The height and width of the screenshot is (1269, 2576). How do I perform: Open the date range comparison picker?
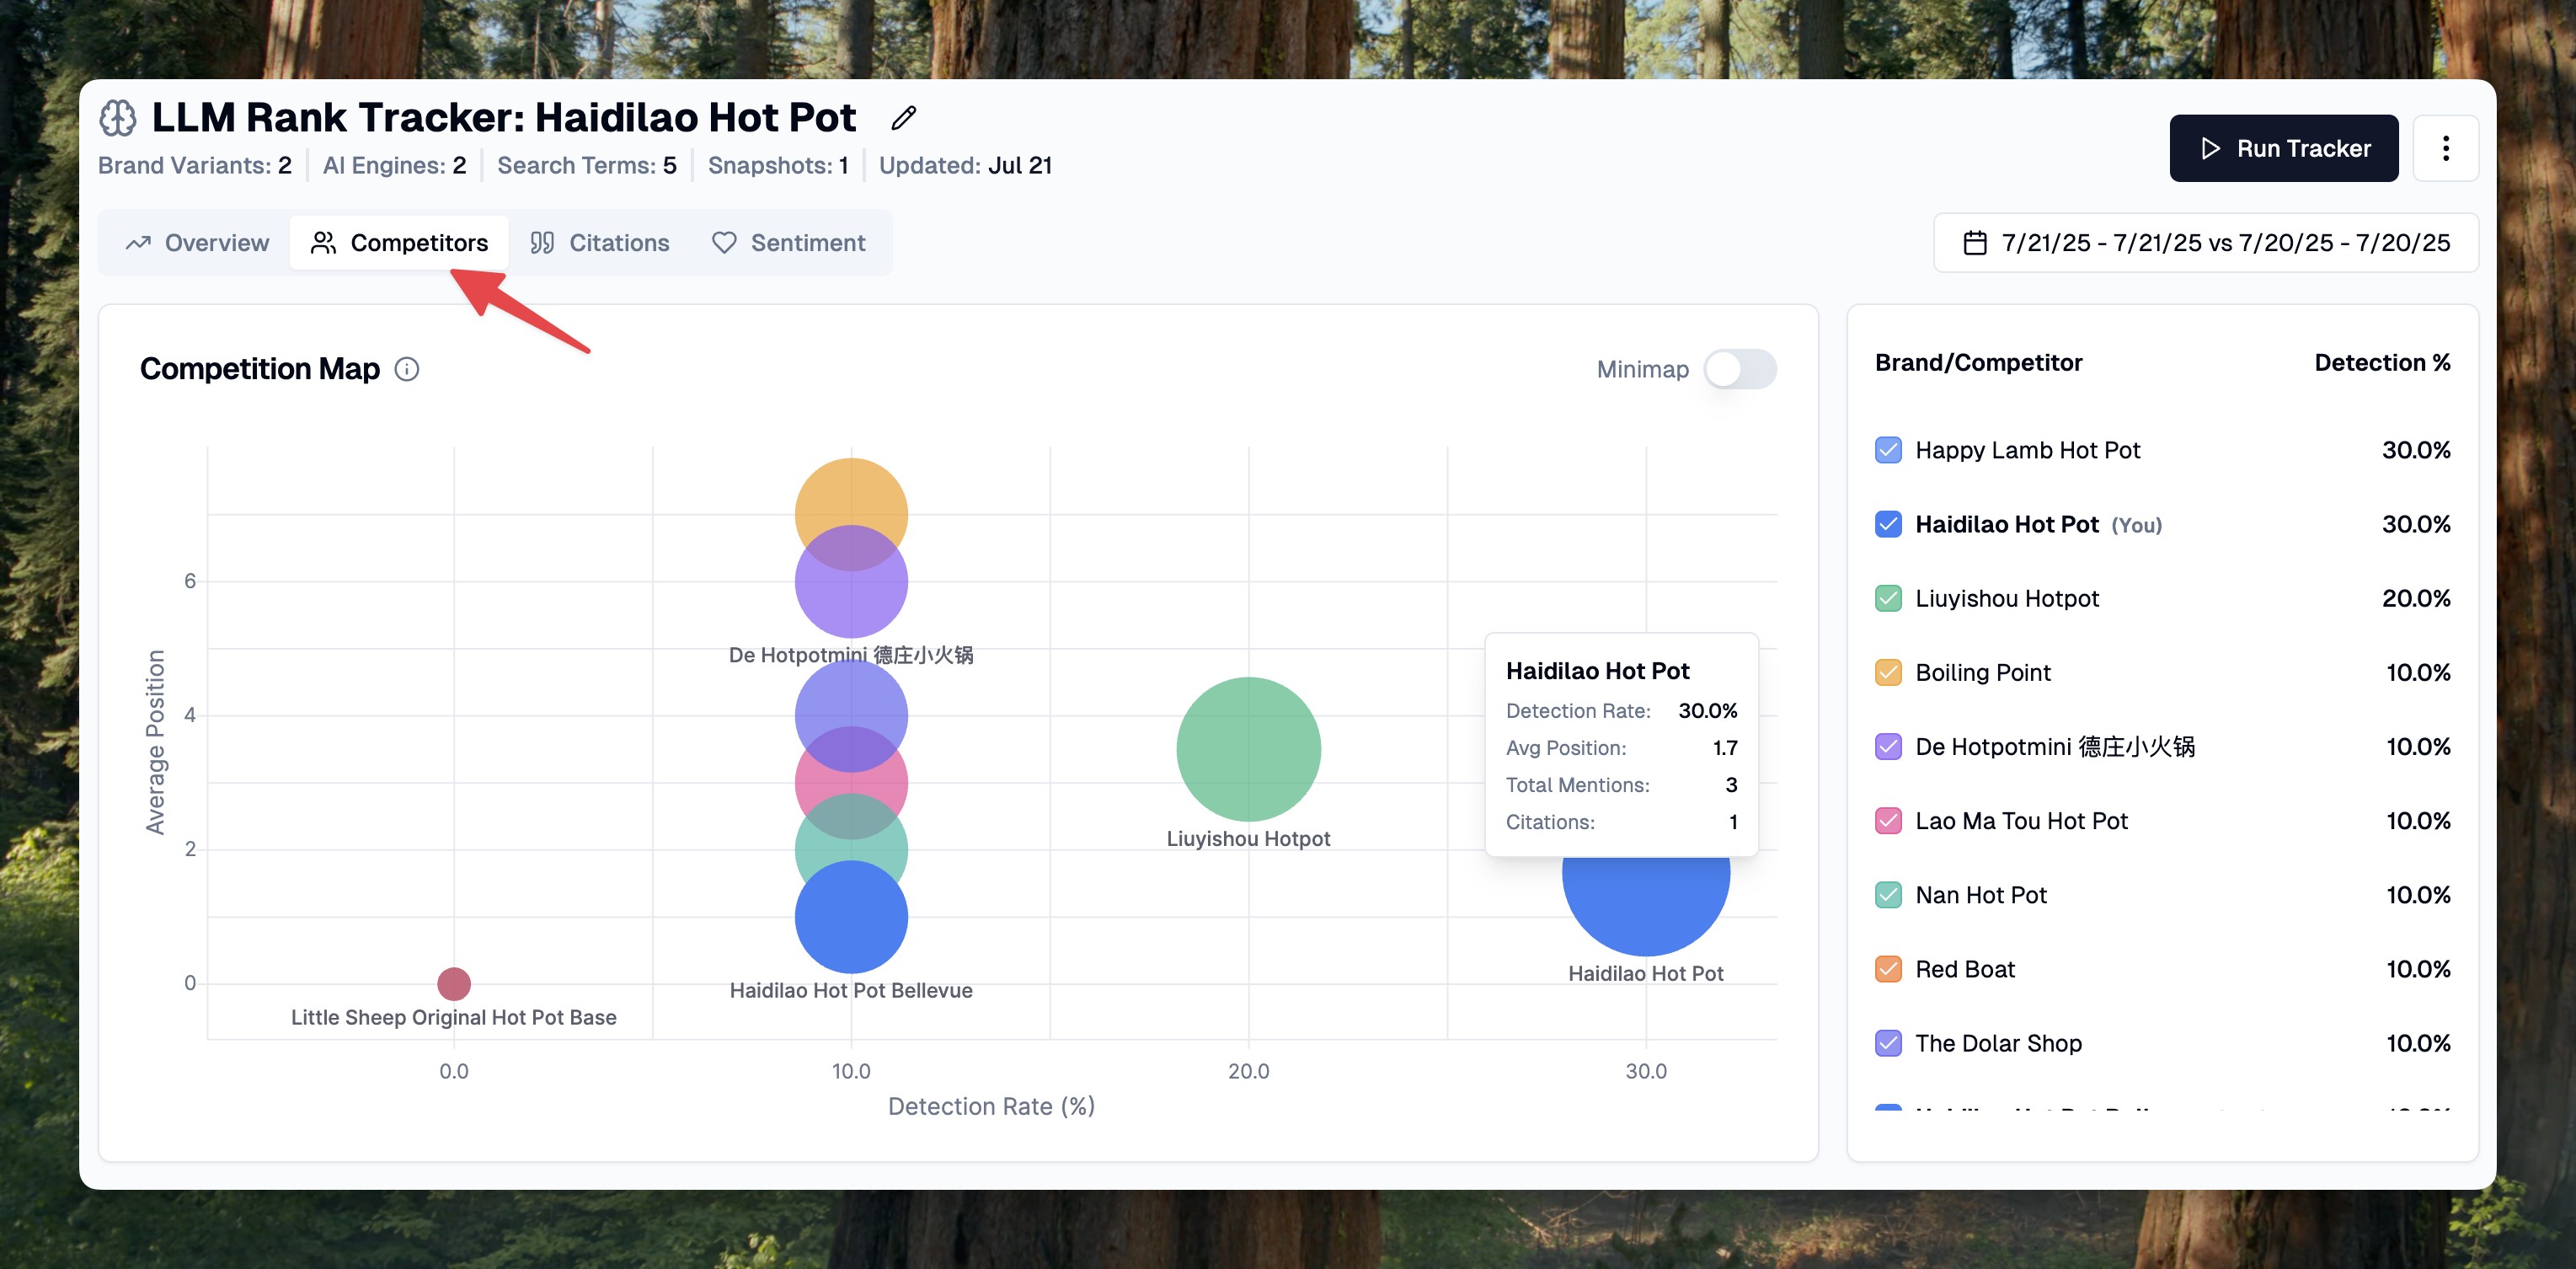tap(2205, 243)
